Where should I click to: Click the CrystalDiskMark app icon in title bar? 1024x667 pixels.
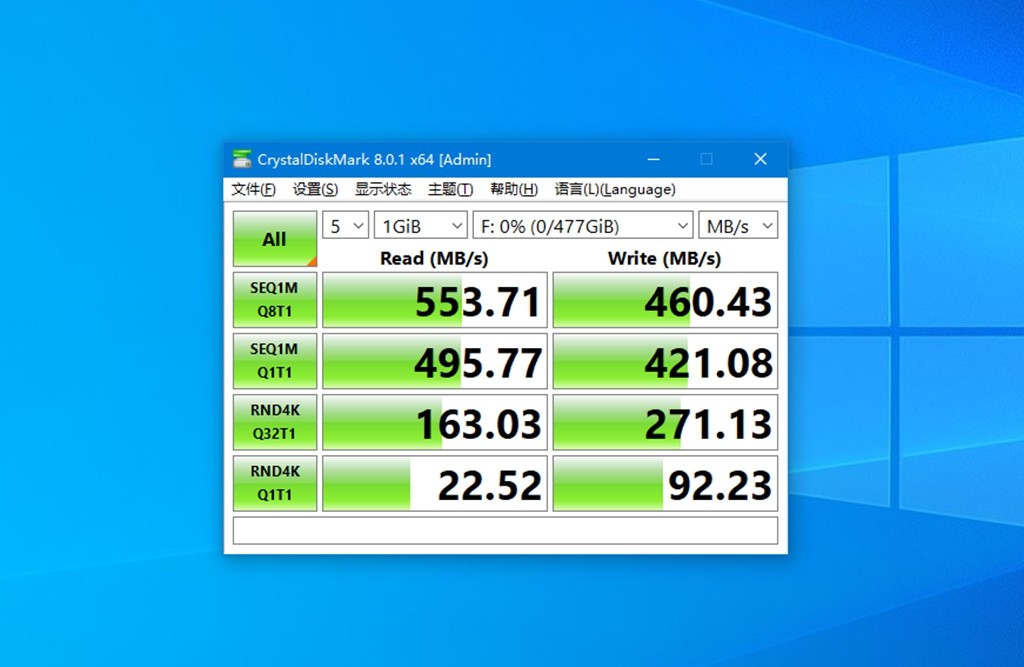[x=242, y=159]
